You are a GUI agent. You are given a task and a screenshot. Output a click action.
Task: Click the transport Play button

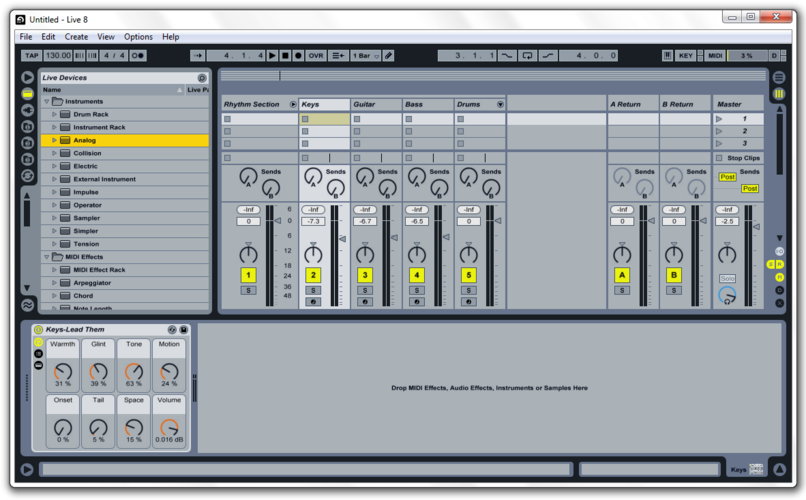(272, 55)
